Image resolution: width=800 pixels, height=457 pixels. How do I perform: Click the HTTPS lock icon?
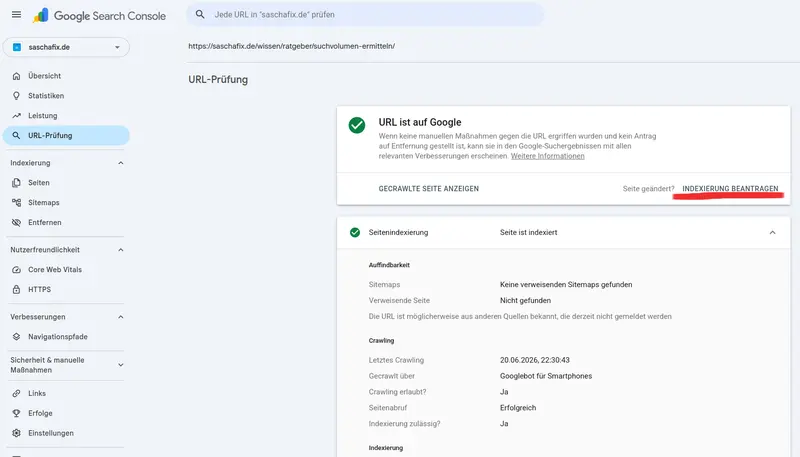pyautogui.click(x=16, y=290)
